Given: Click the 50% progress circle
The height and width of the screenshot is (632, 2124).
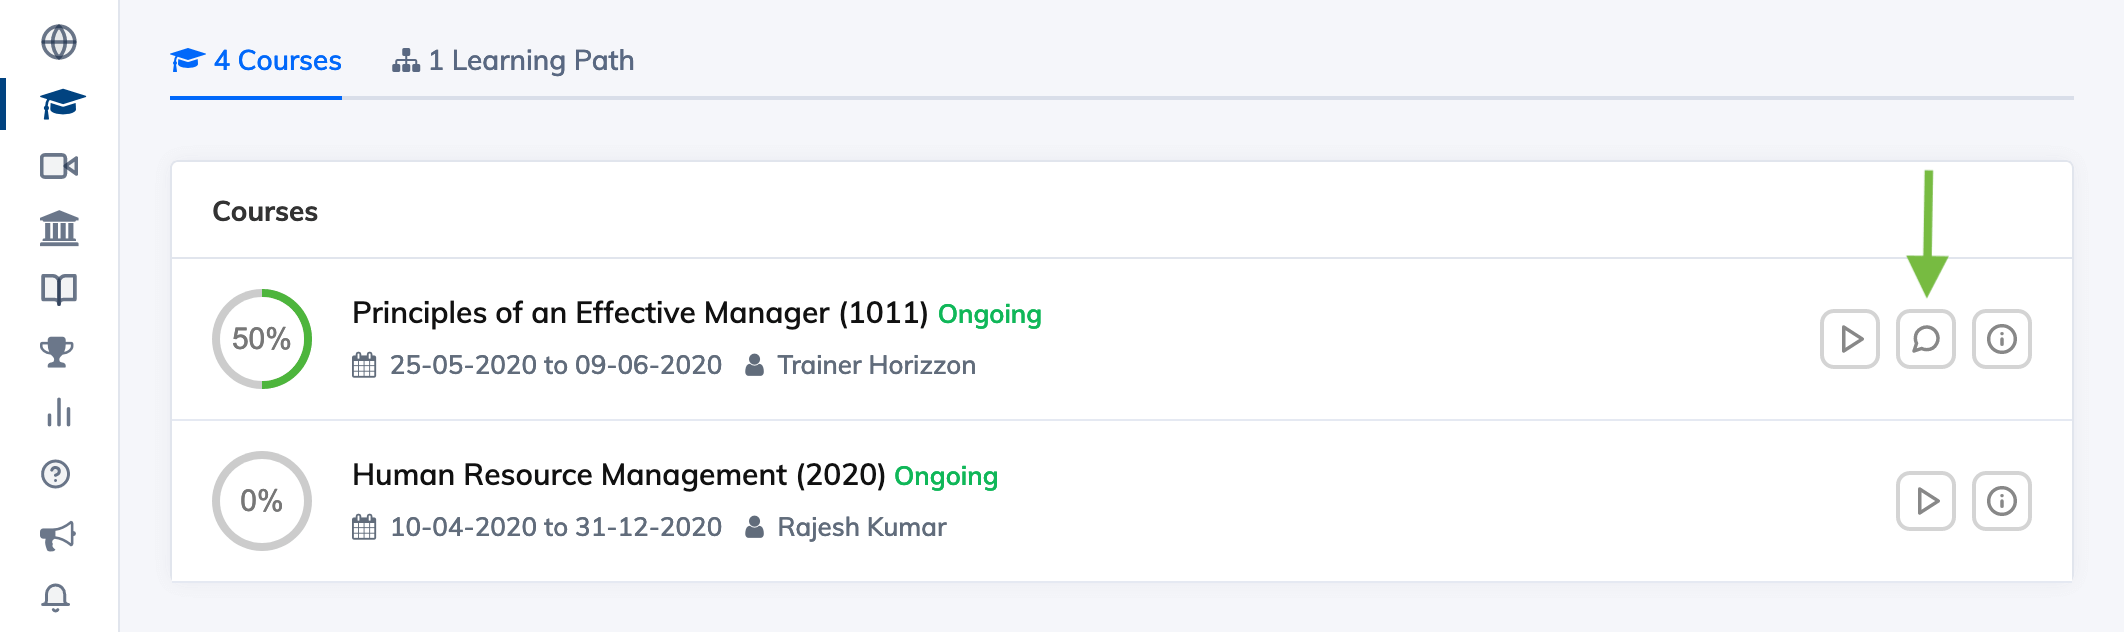Looking at the screenshot, I should (x=262, y=339).
